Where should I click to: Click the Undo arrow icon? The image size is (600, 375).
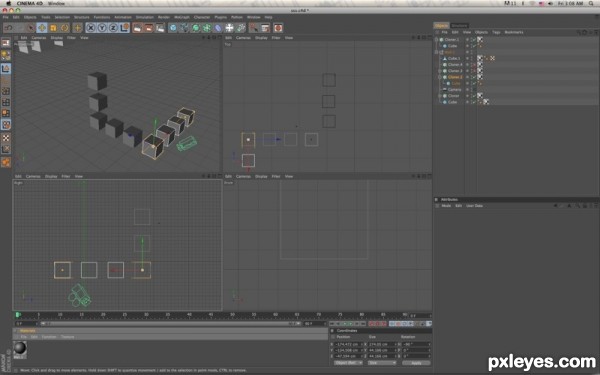coord(8,28)
